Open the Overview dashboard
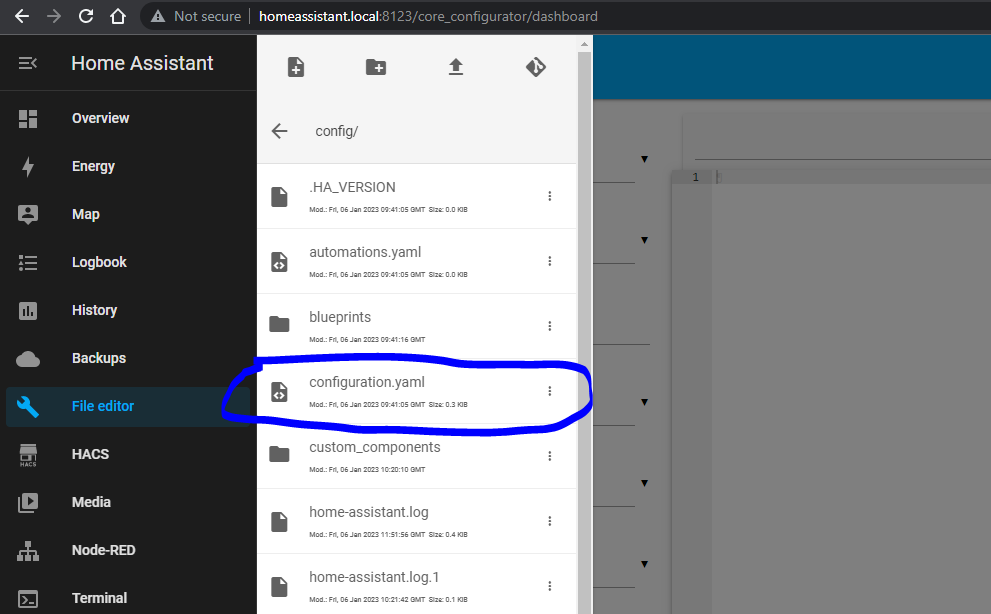Image resolution: width=991 pixels, height=614 pixels. coord(128,118)
